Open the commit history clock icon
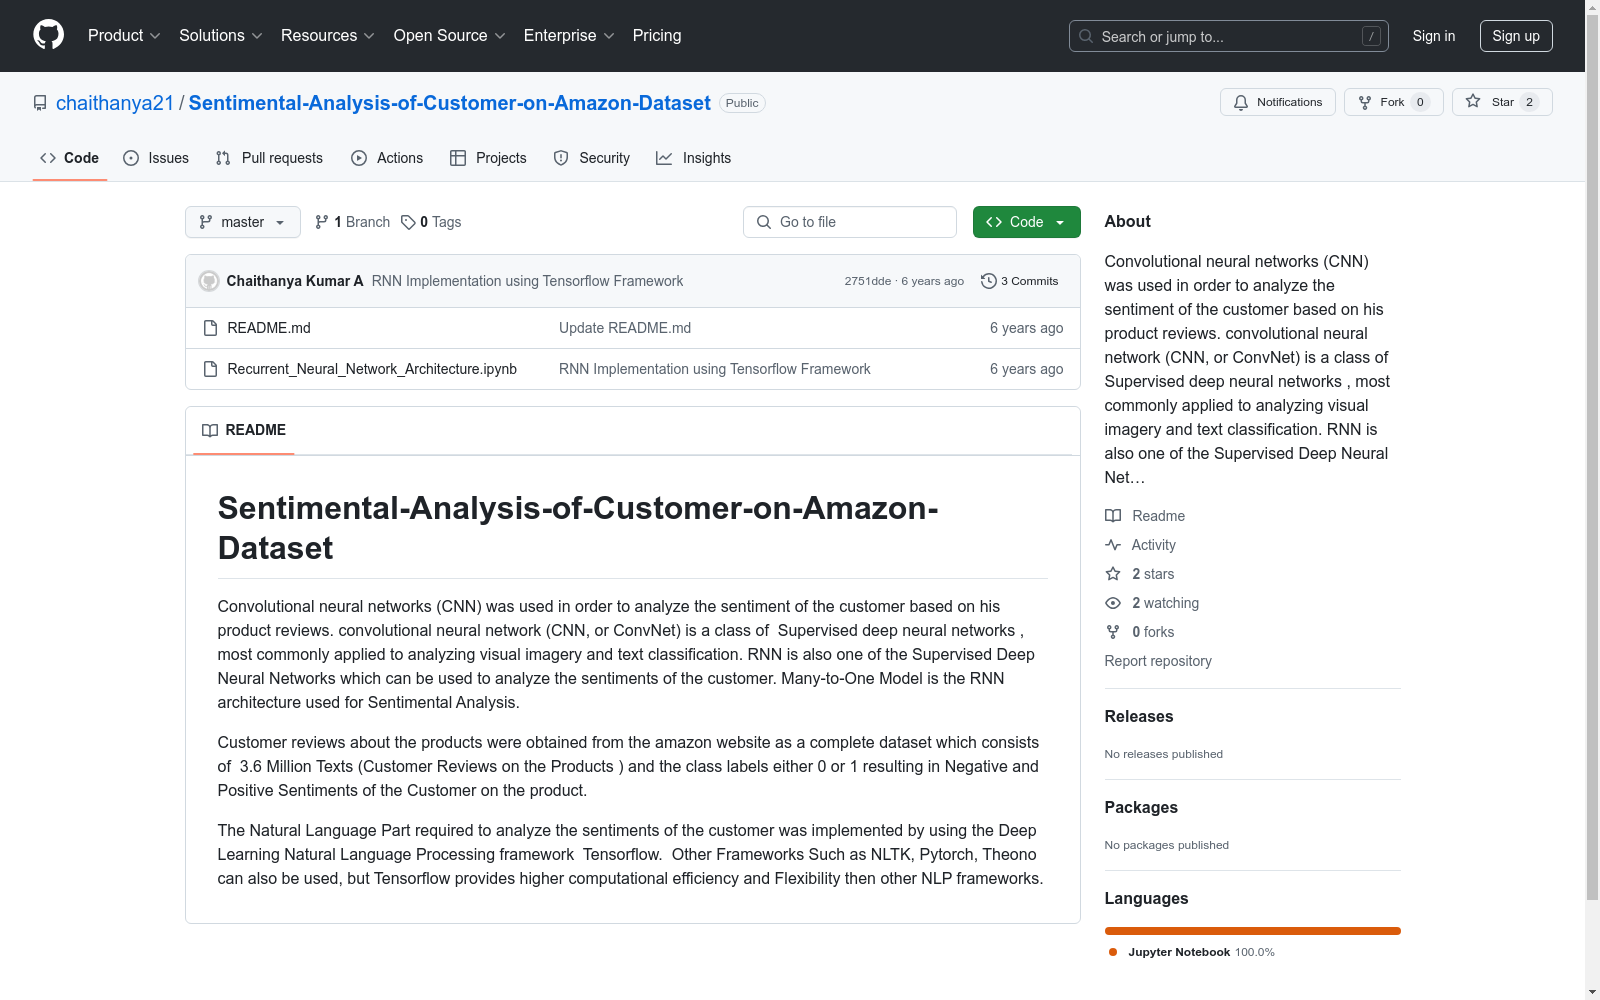 click(x=989, y=281)
